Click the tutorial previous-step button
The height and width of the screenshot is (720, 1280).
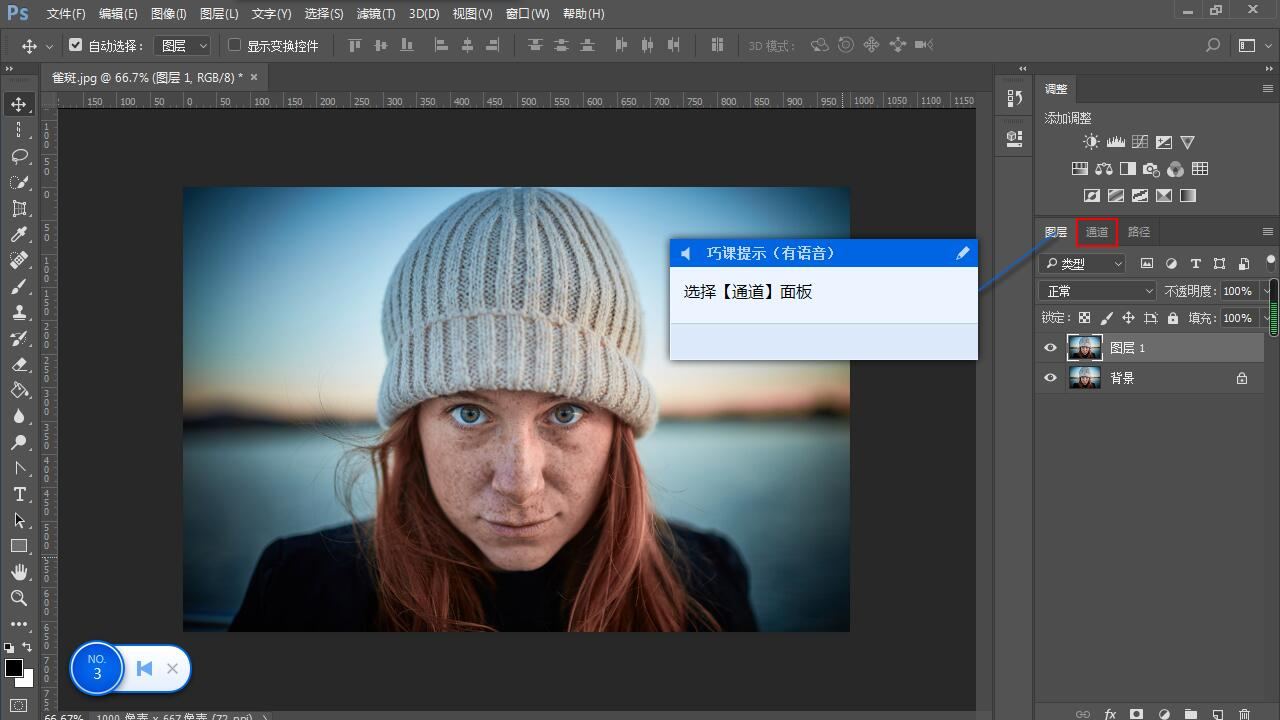pos(144,668)
